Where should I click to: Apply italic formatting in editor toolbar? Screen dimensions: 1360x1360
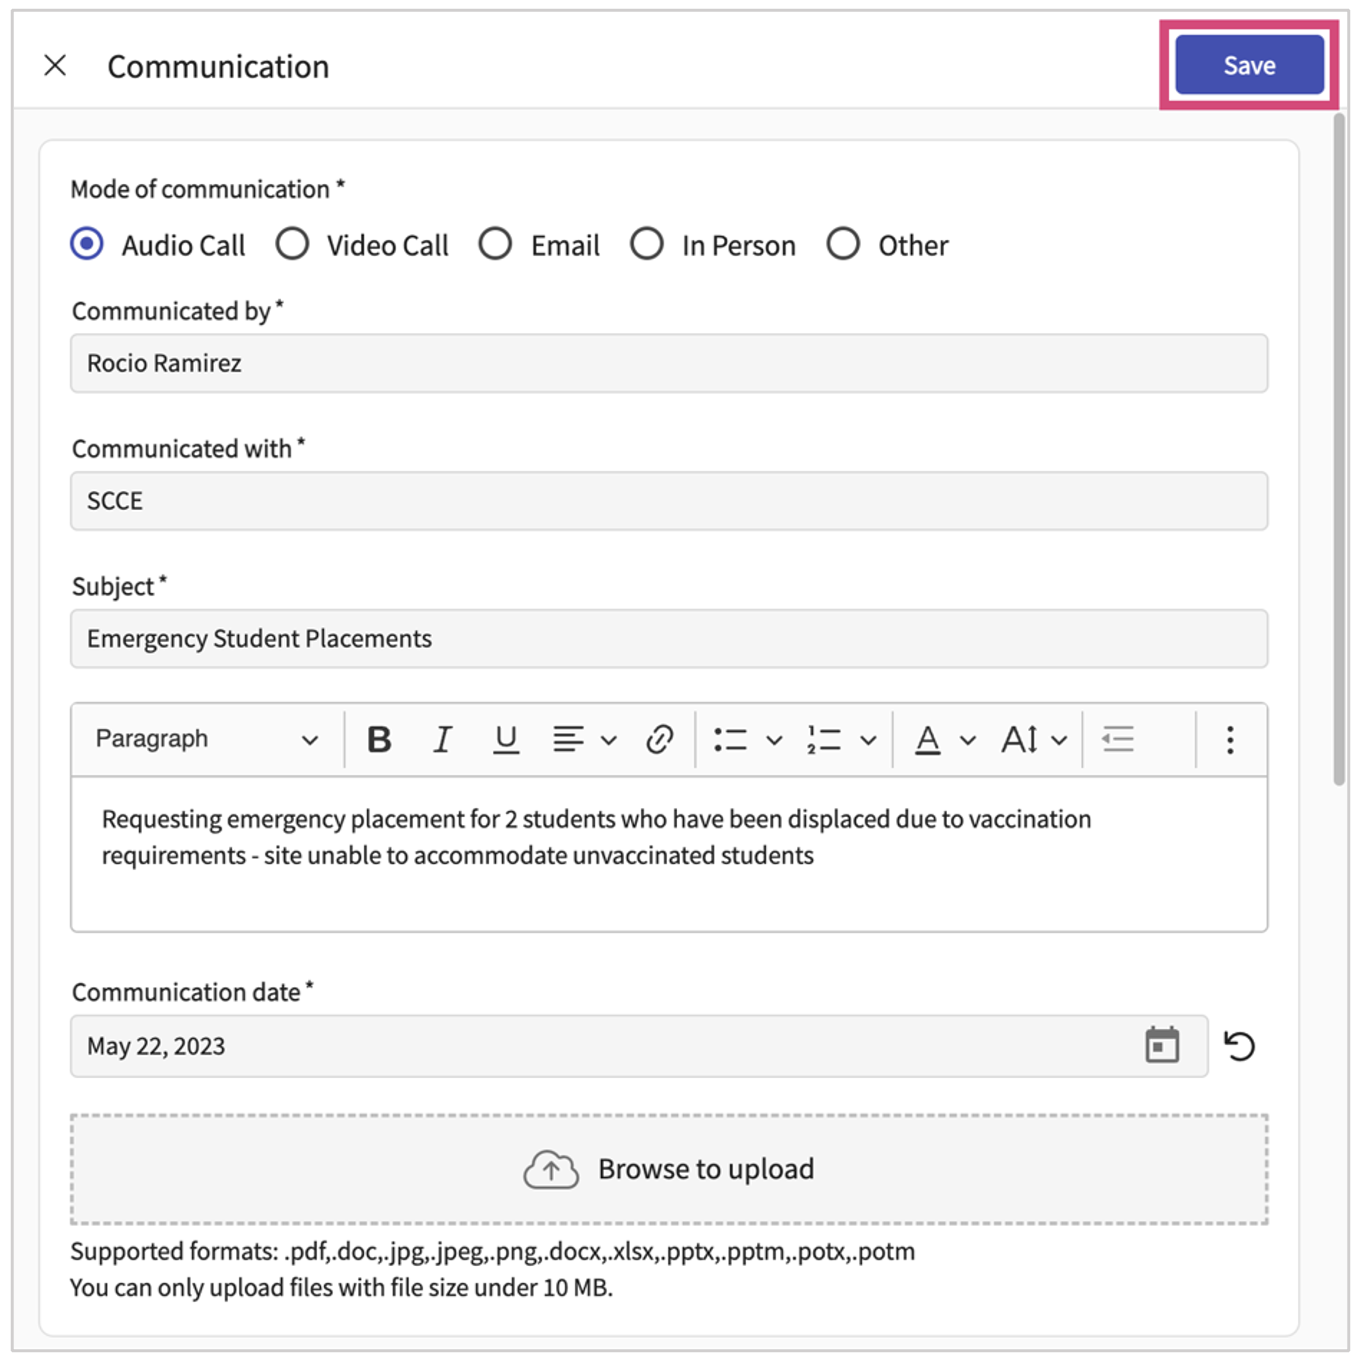click(442, 740)
